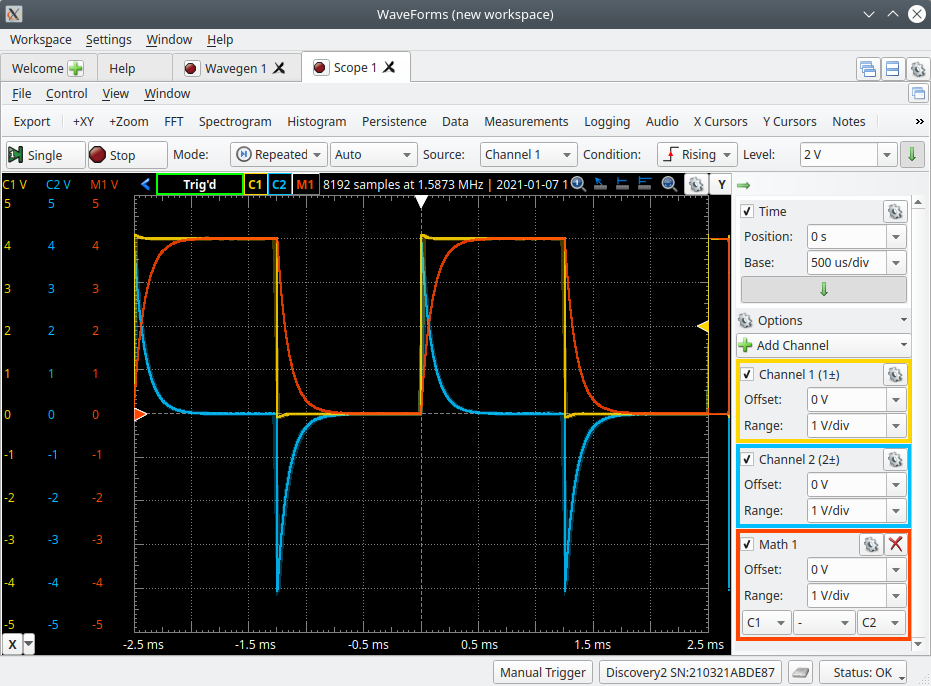Open Math 1 settings gear
Image resolution: width=931 pixels, height=686 pixels.
(x=870, y=545)
